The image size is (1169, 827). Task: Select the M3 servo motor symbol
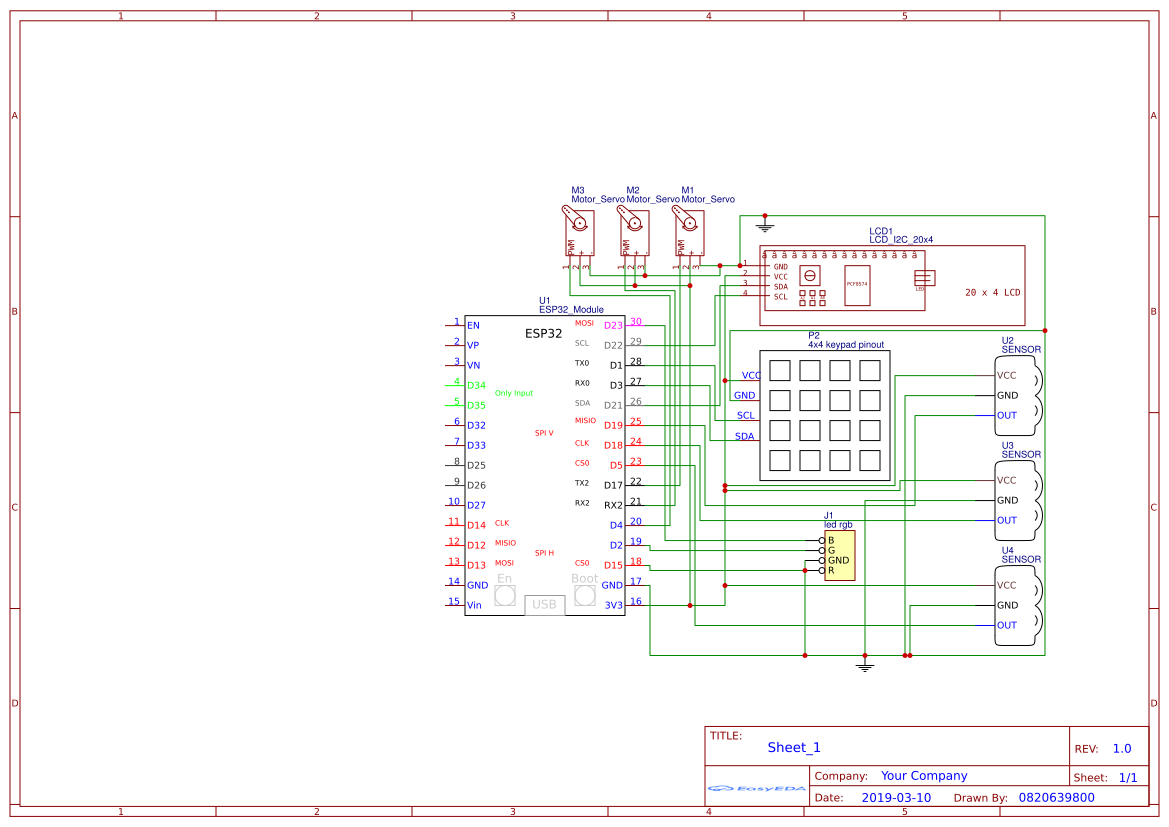tap(576, 232)
